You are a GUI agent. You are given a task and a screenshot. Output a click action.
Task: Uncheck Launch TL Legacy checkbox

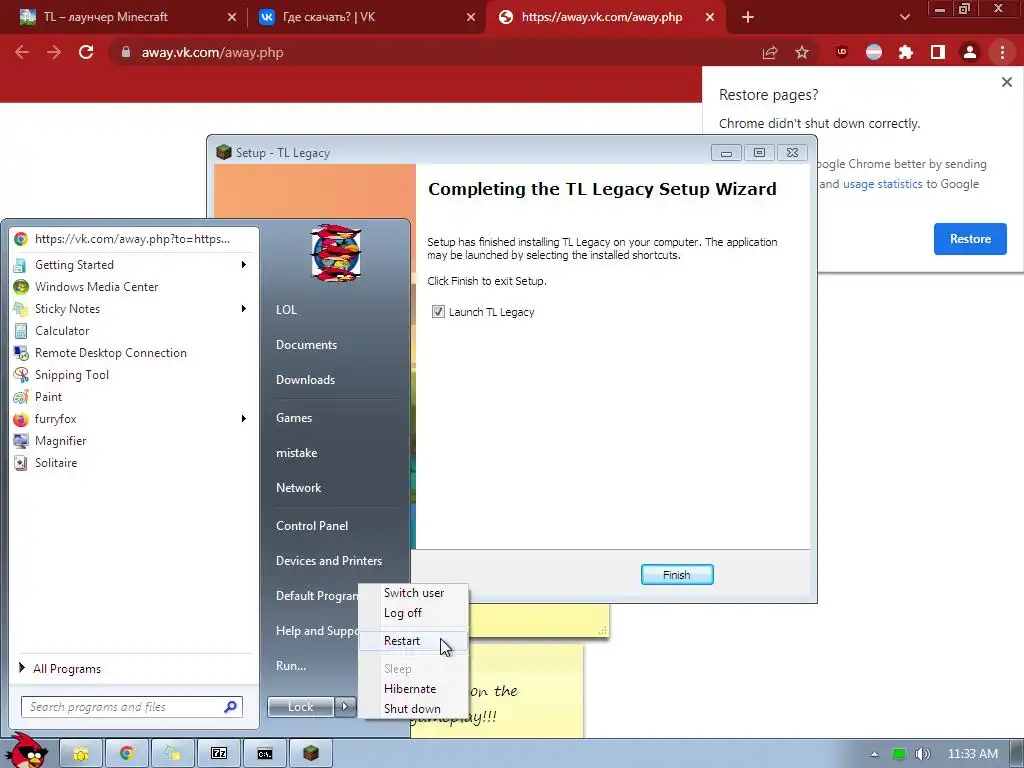click(x=438, y=312)
